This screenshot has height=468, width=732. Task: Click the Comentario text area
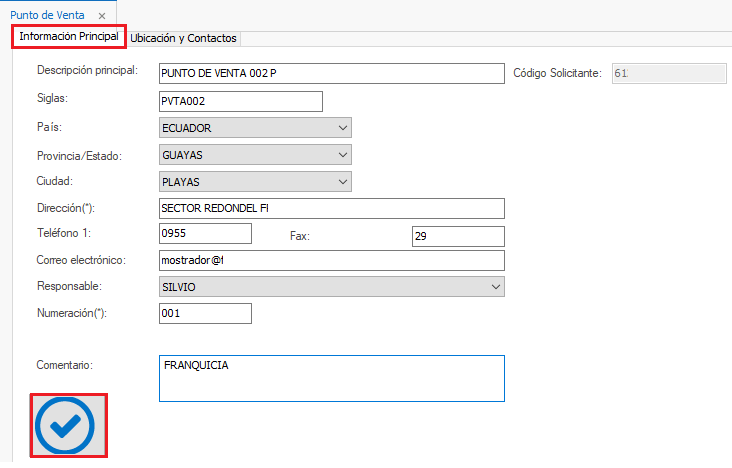pos(331,378)
